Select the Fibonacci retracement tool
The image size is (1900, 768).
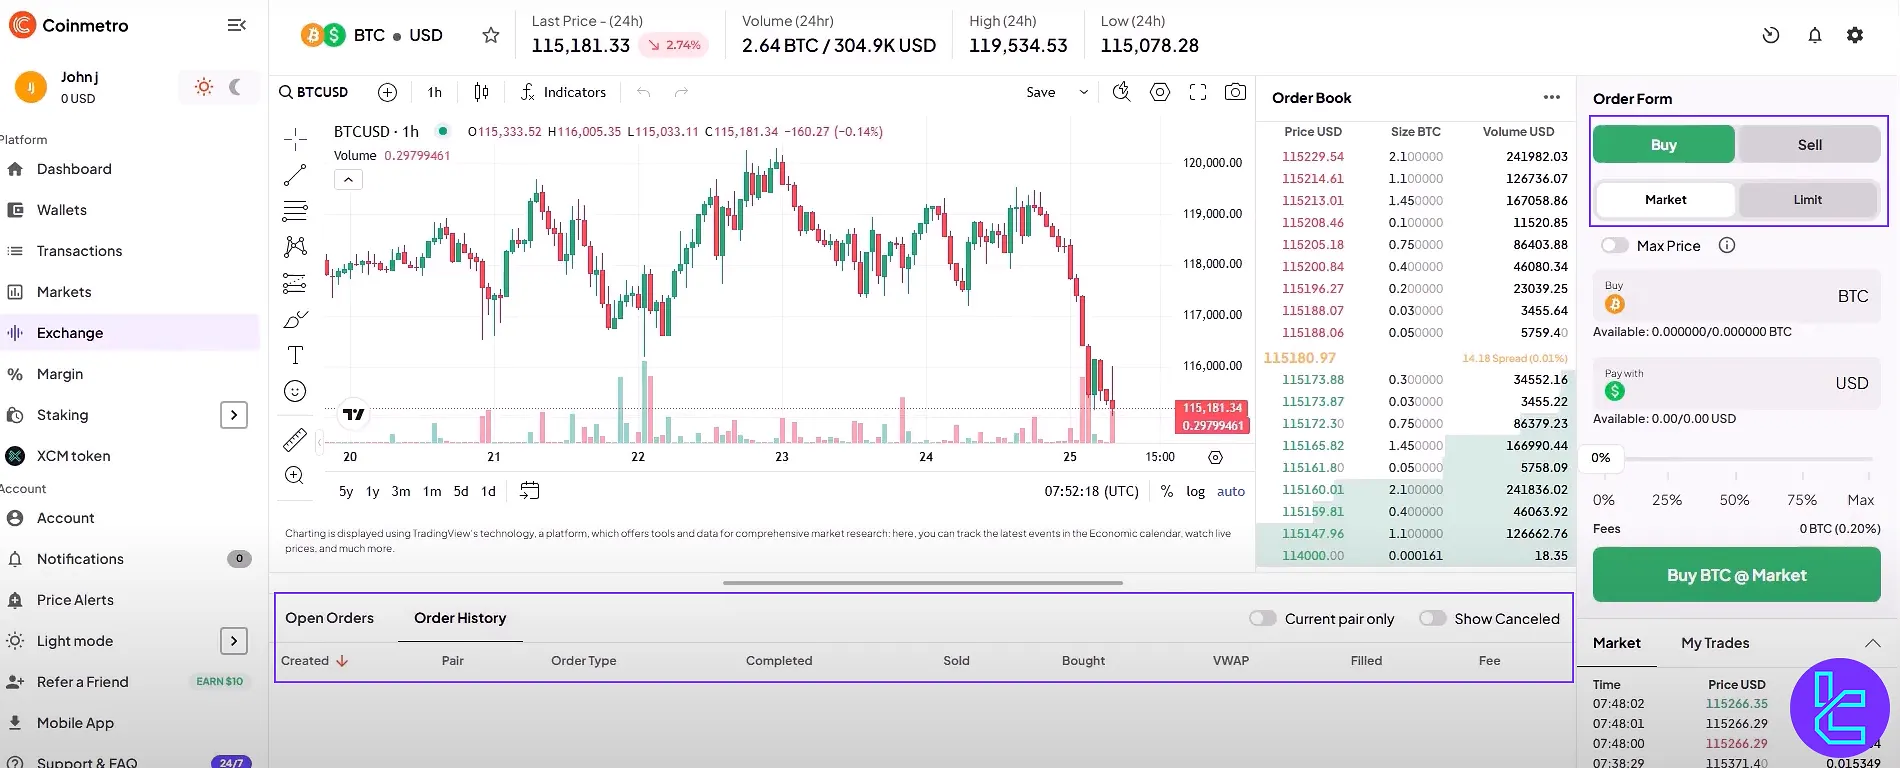click(x=295, y=211)
